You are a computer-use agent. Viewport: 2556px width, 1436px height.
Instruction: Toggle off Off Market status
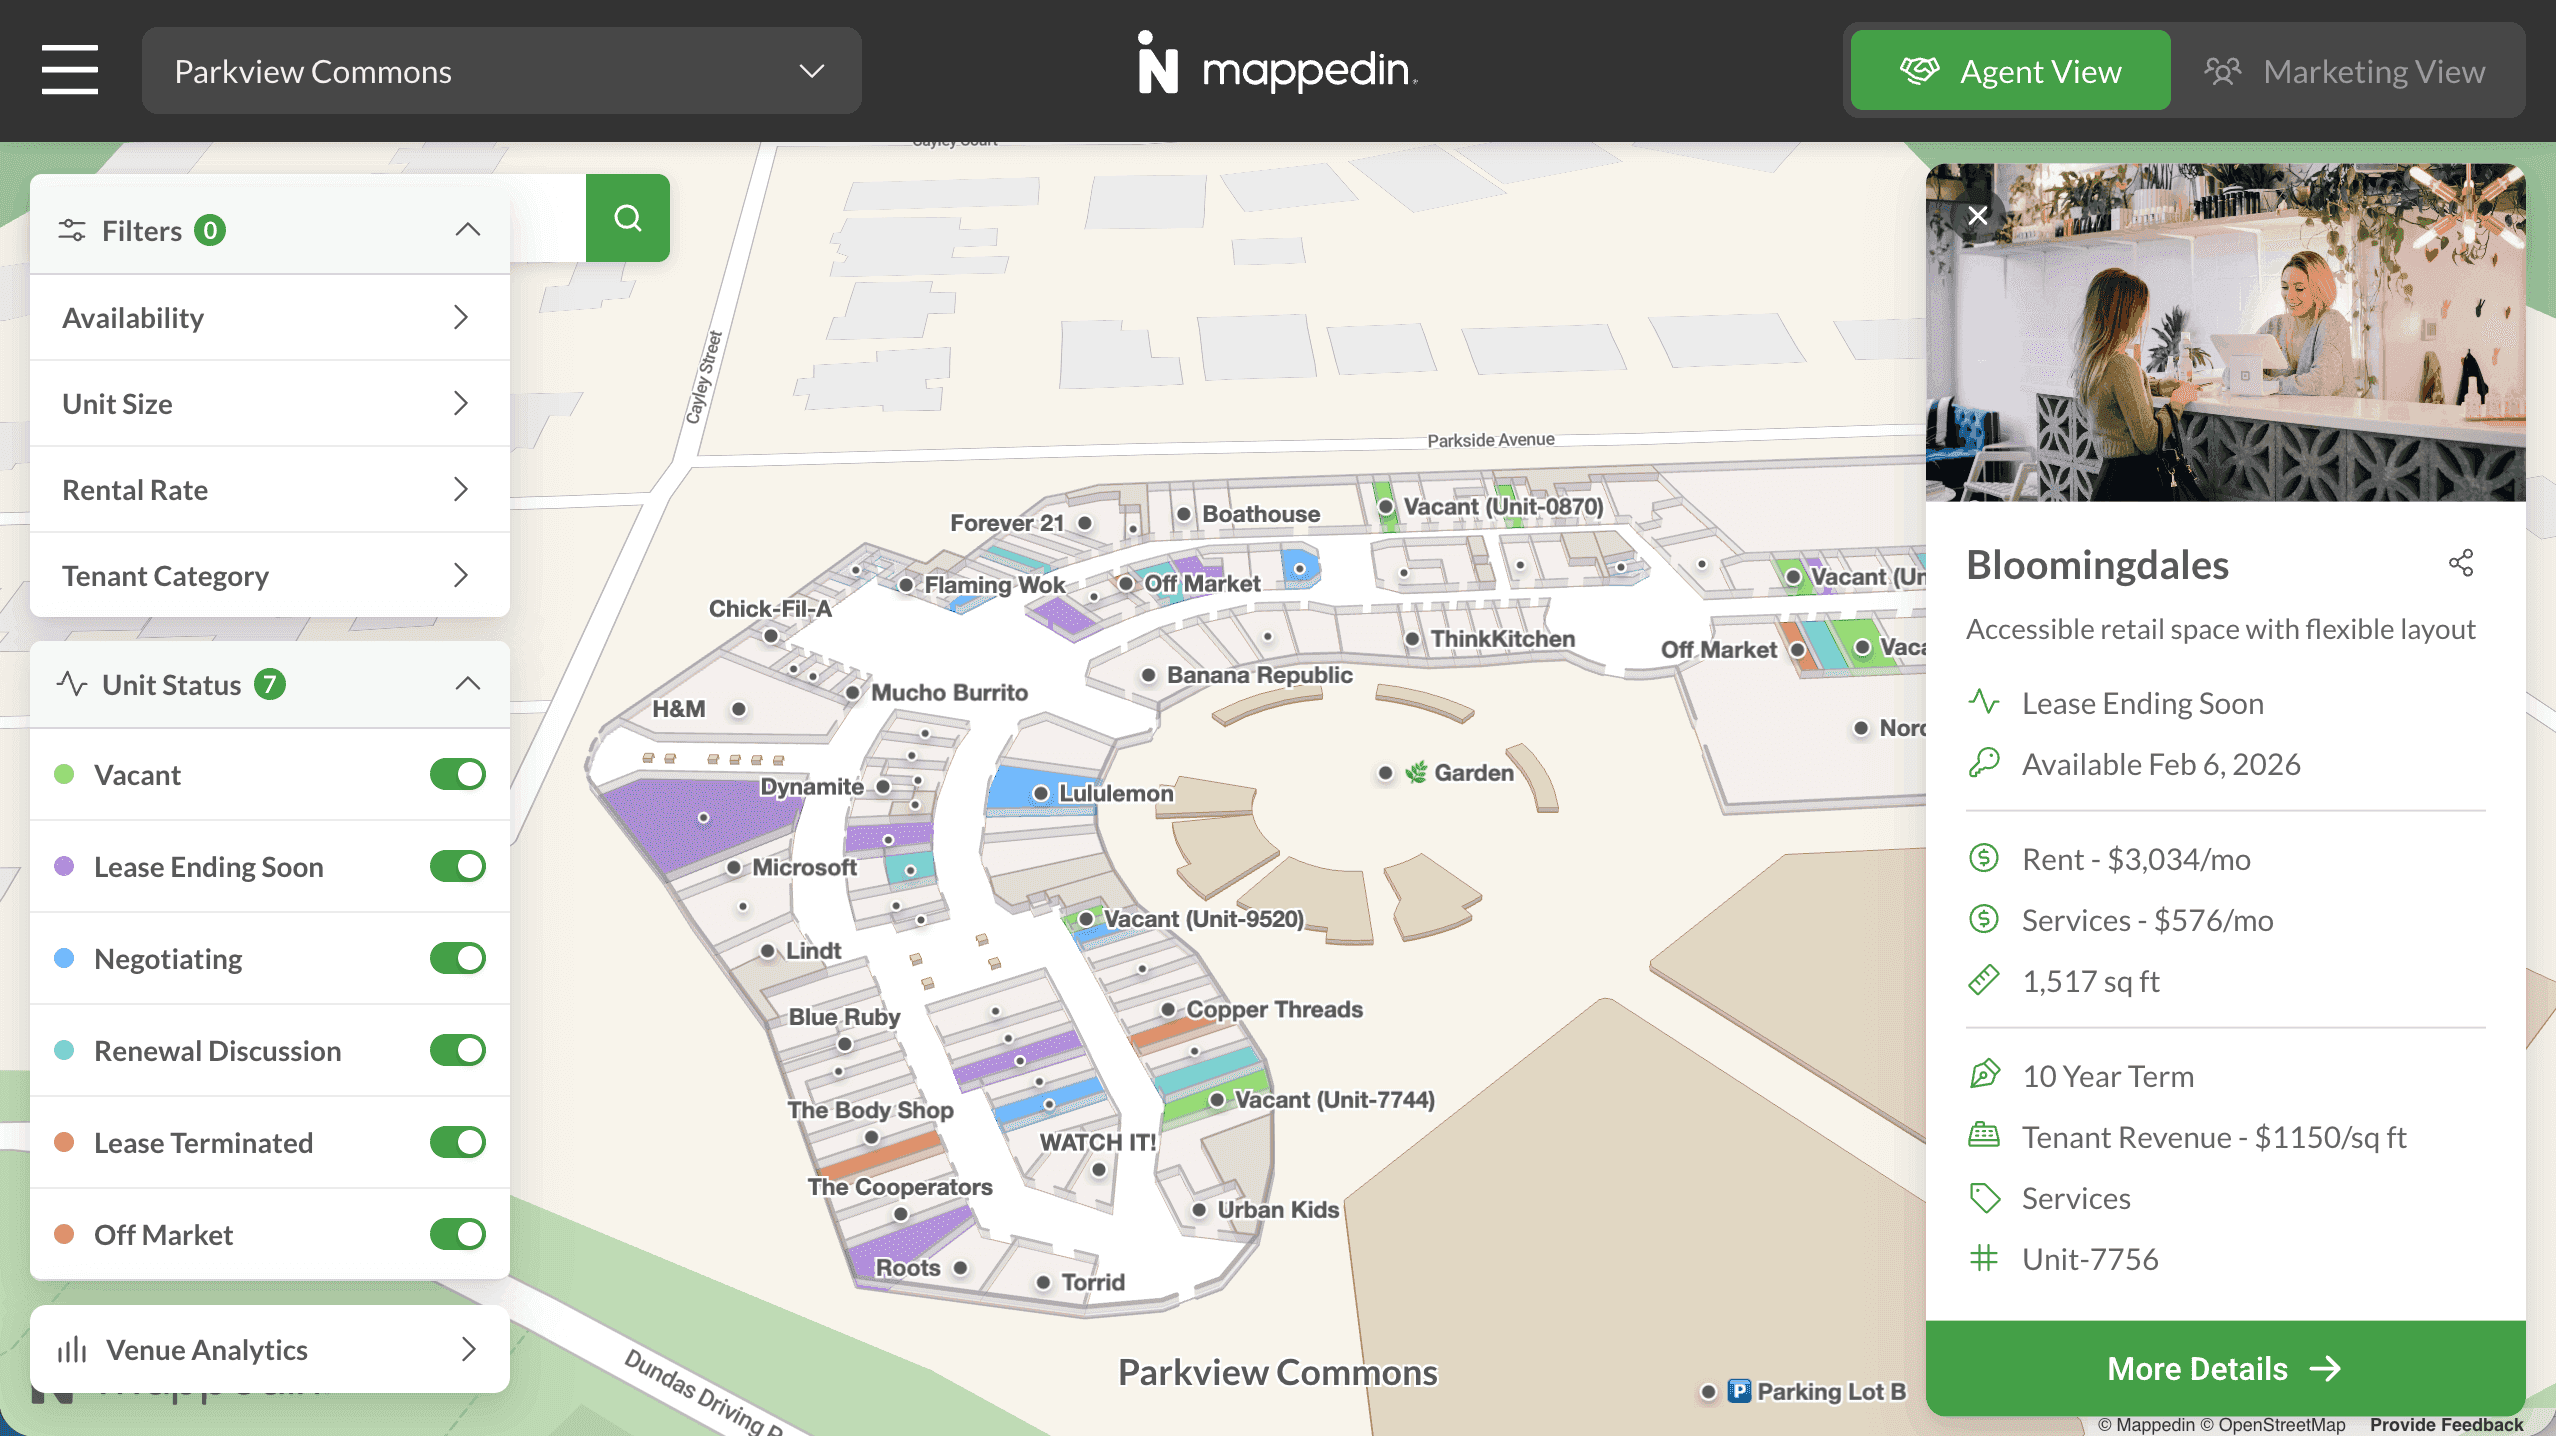(x=458, y=1234)
